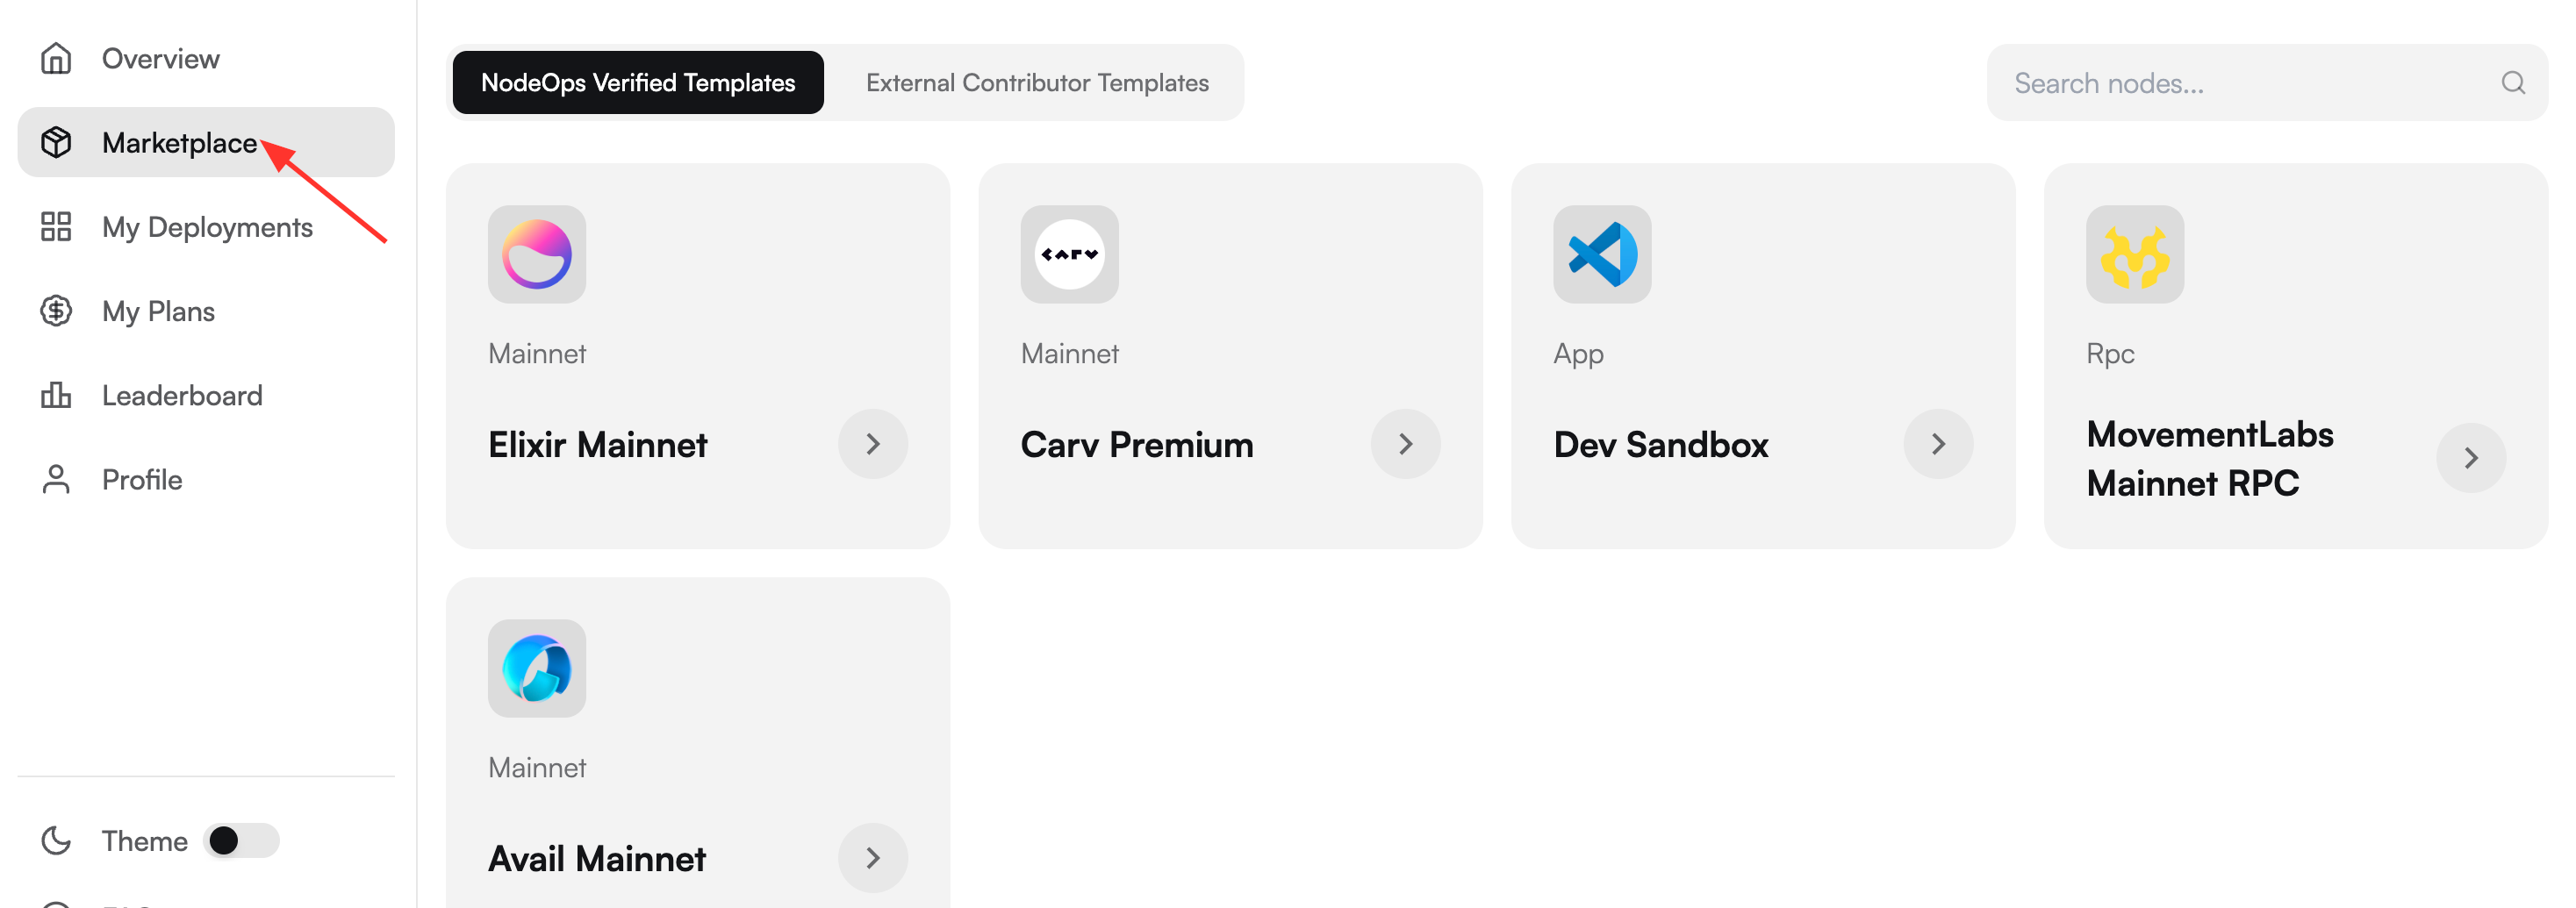Click the Dev Sandbox VS Code icon
This screenshot has width=2576, height=908.
[x=1602, y=254]
